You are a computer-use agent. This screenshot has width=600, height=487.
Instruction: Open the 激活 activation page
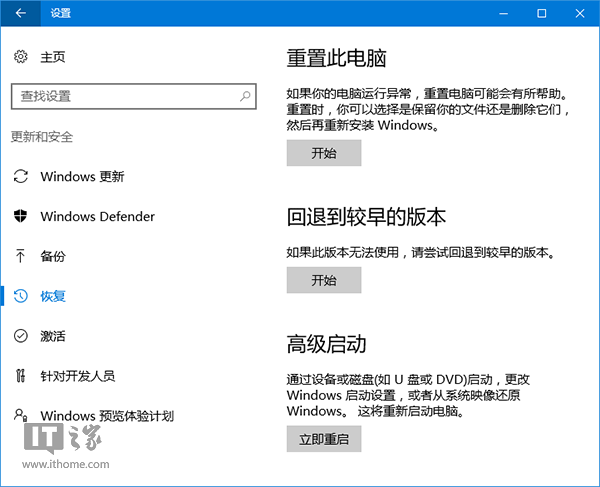click(53, 336)
